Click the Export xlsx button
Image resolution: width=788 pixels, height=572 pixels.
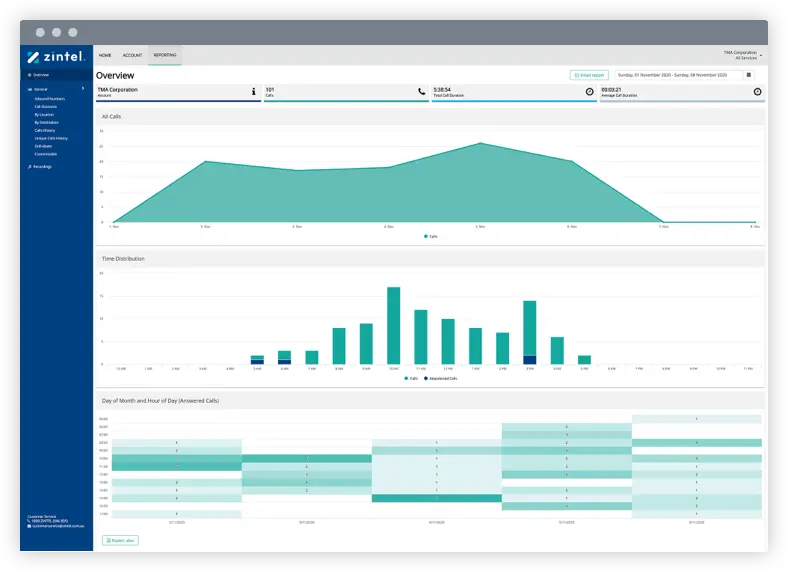[120, 540]
